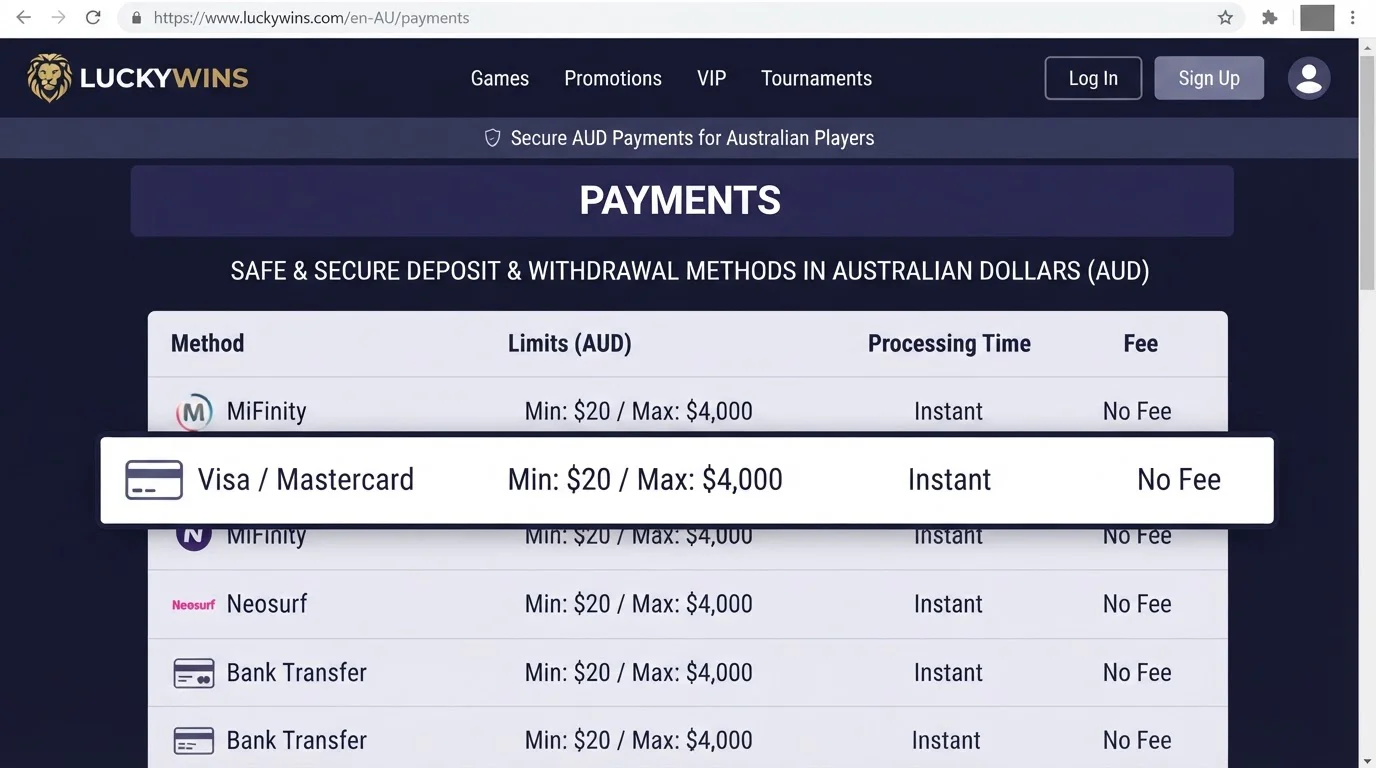Click the limits value in Neosurf row
Image resolution: width=1376 pixels, height=768 pixels.
point(639,604)
